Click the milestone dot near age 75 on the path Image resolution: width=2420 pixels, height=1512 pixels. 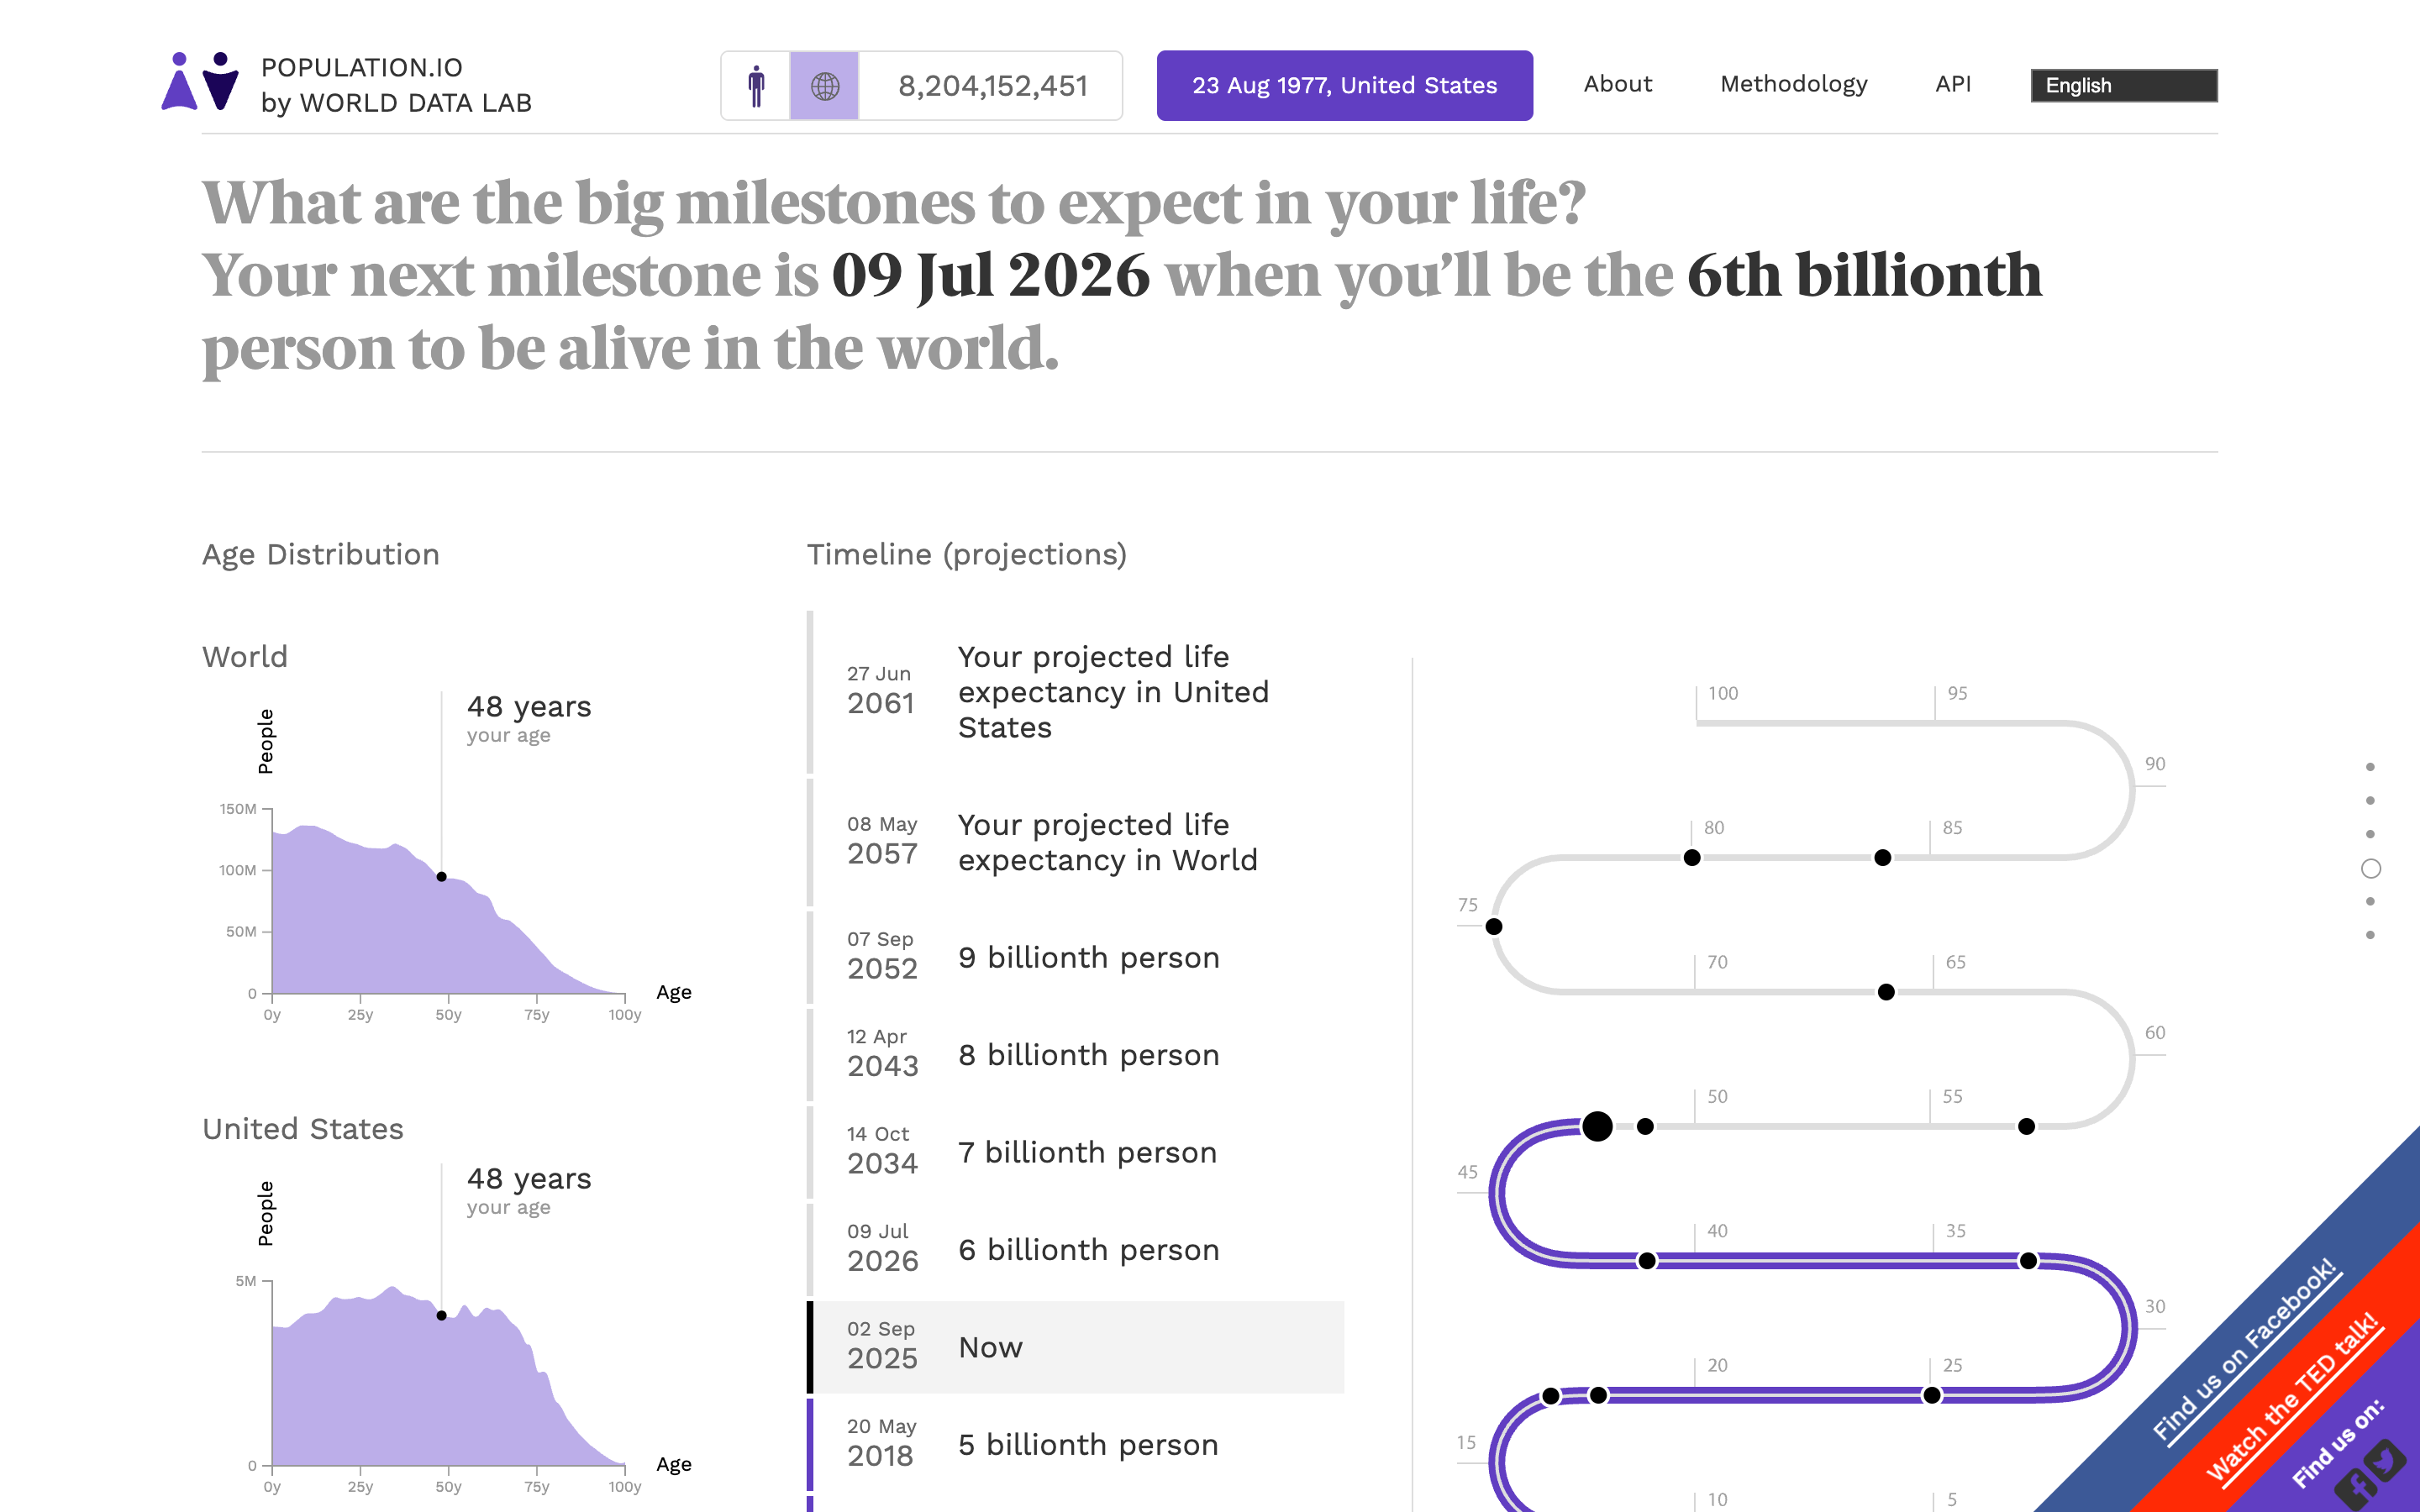(x=1494, y=926)
